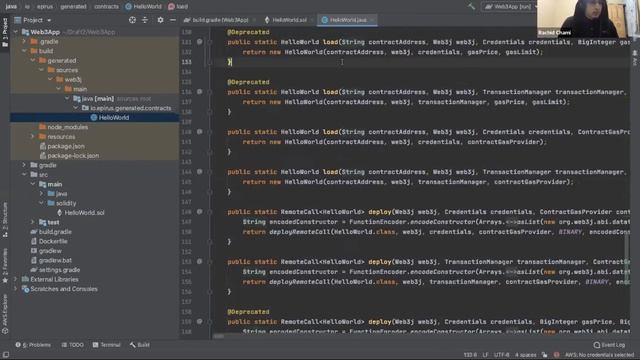Expand the top .gradle folder
Viewport: 640px width, 360px height.
pos(24,41)
